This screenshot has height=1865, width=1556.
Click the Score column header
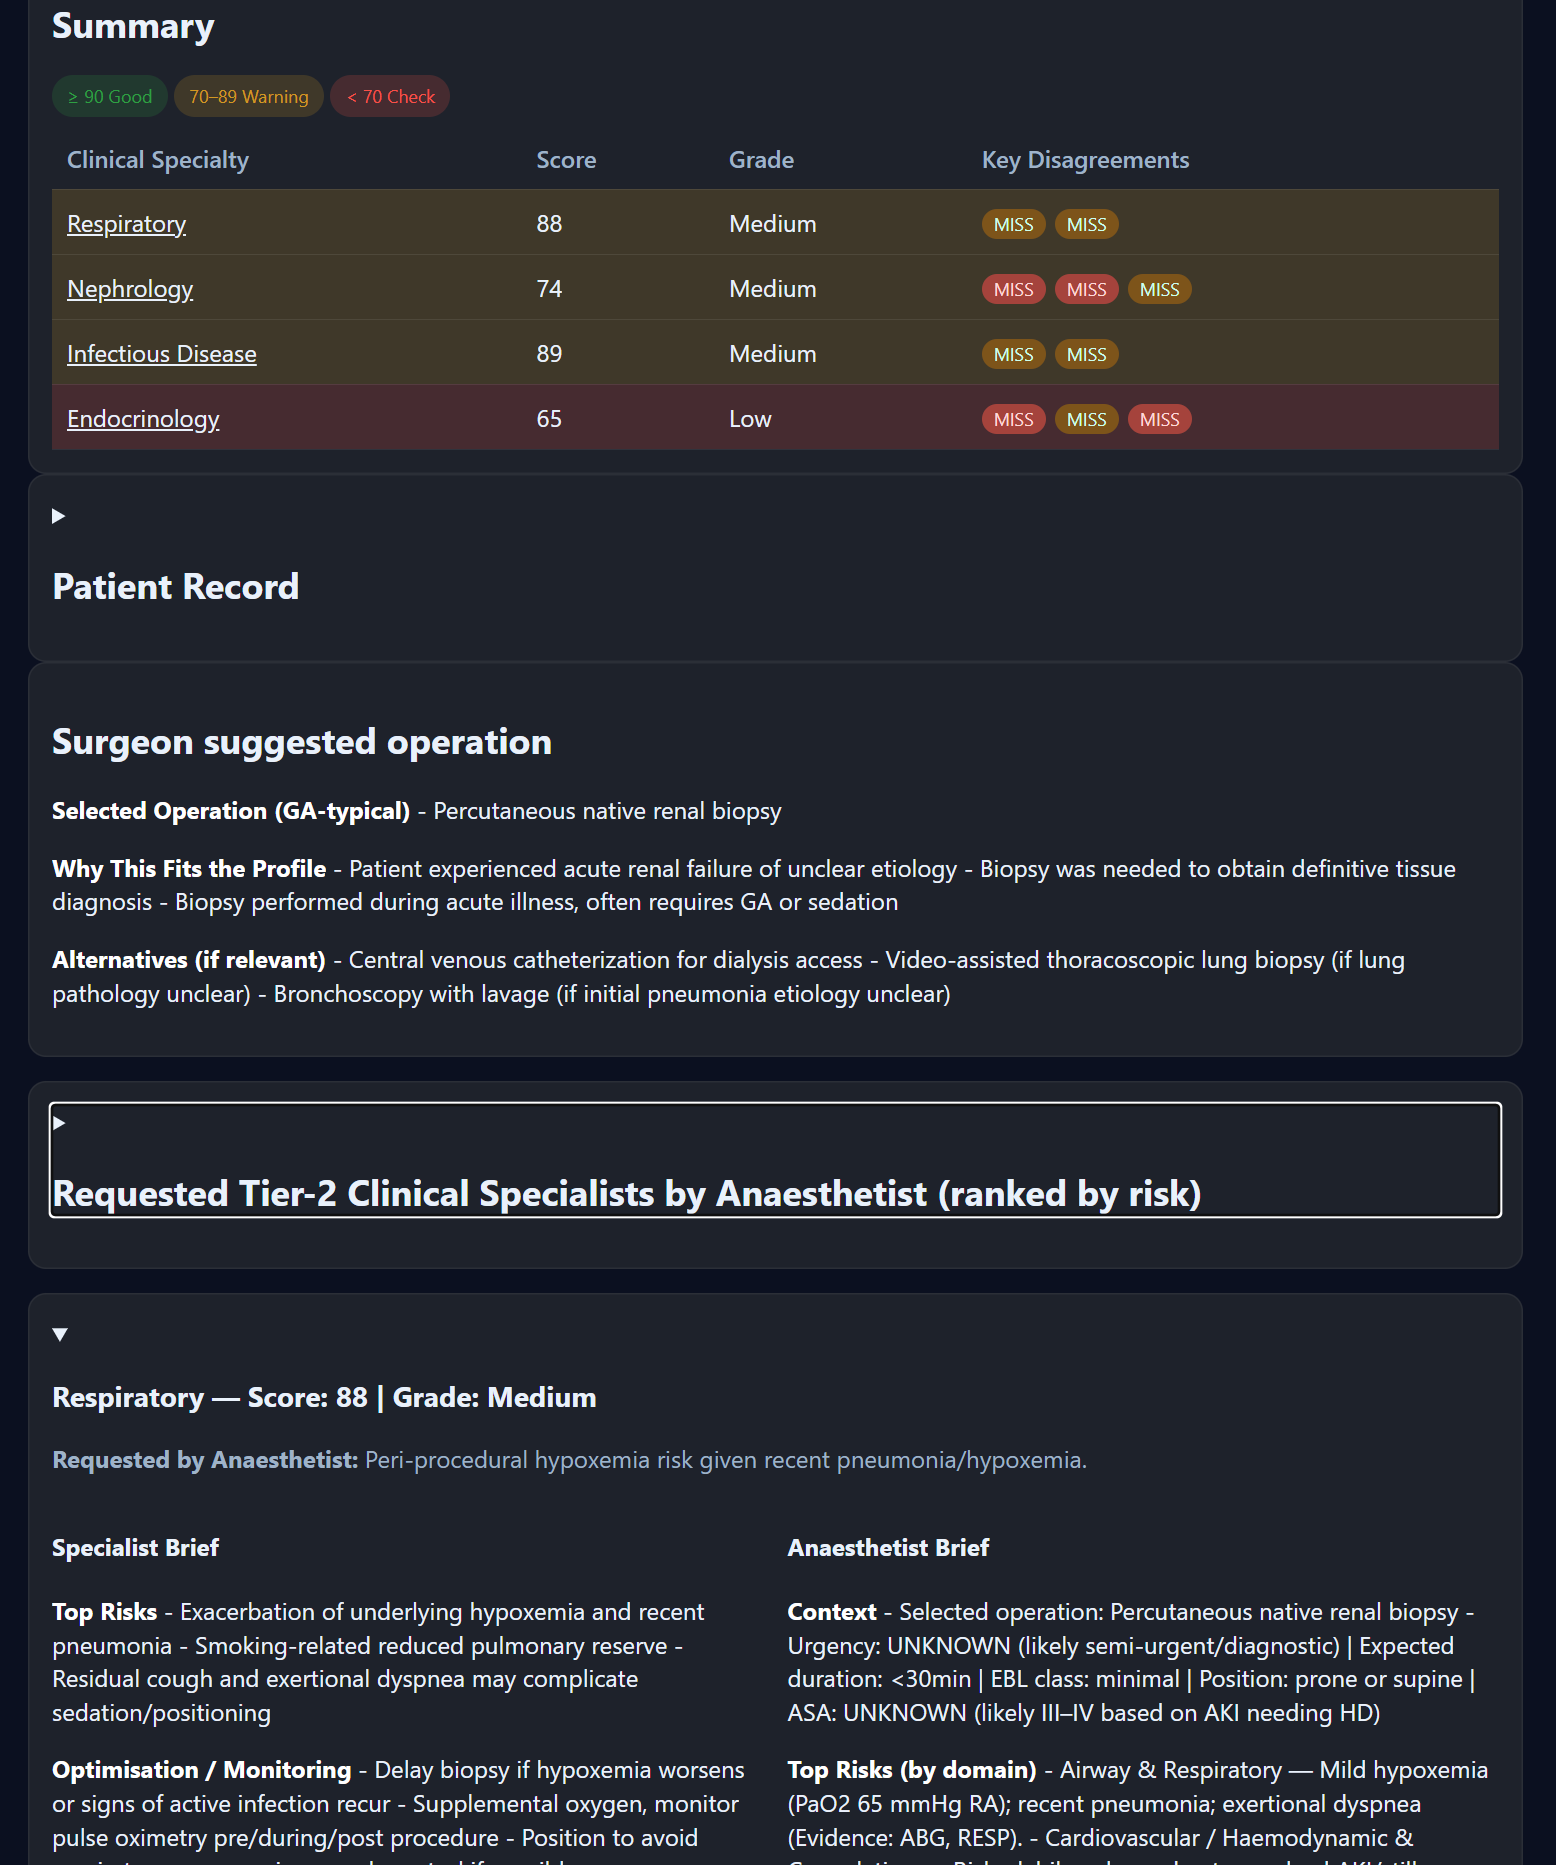(x=565, y=159)
